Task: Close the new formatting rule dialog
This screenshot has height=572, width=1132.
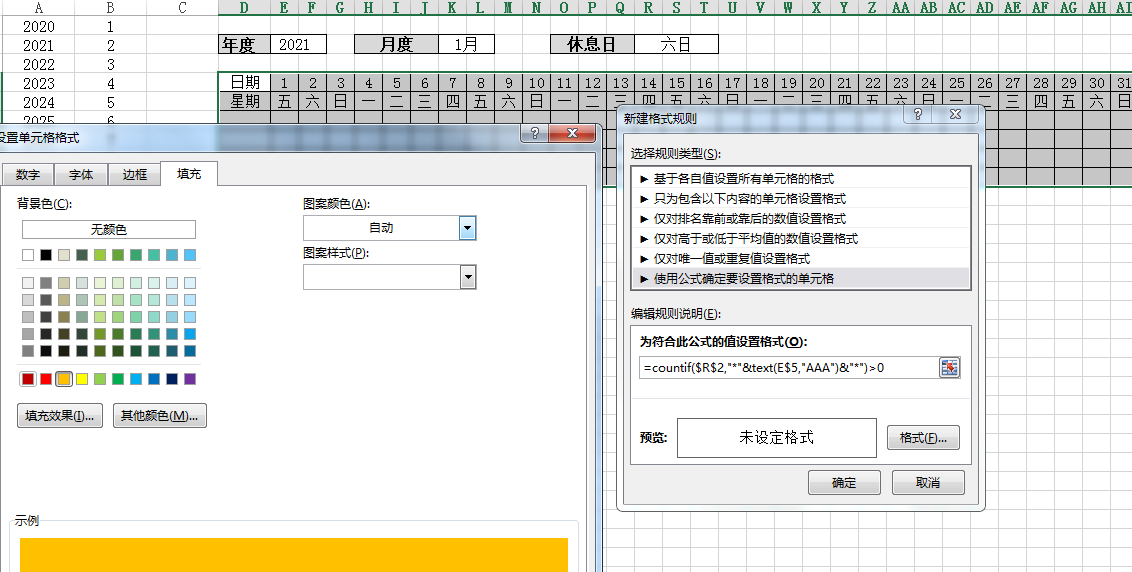Action: (x=955, y=113)
